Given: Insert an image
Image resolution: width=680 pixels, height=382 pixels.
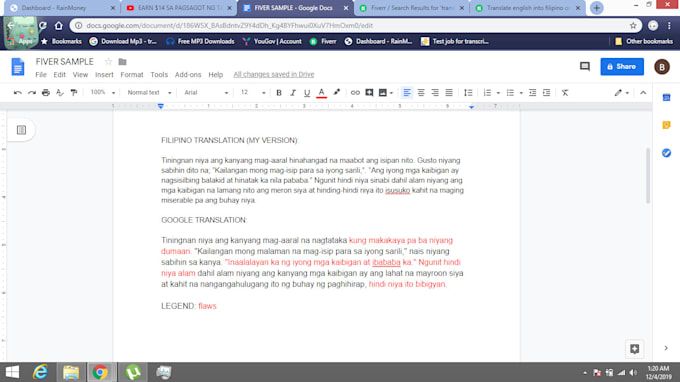Looking at the screenshot, I should [382, 92].
